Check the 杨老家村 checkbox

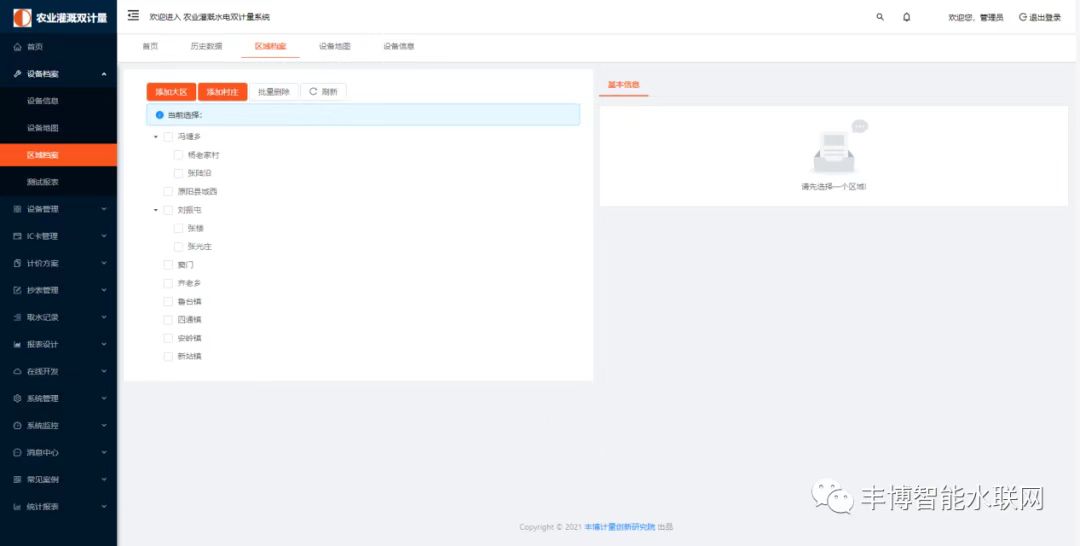click(178, 155)
